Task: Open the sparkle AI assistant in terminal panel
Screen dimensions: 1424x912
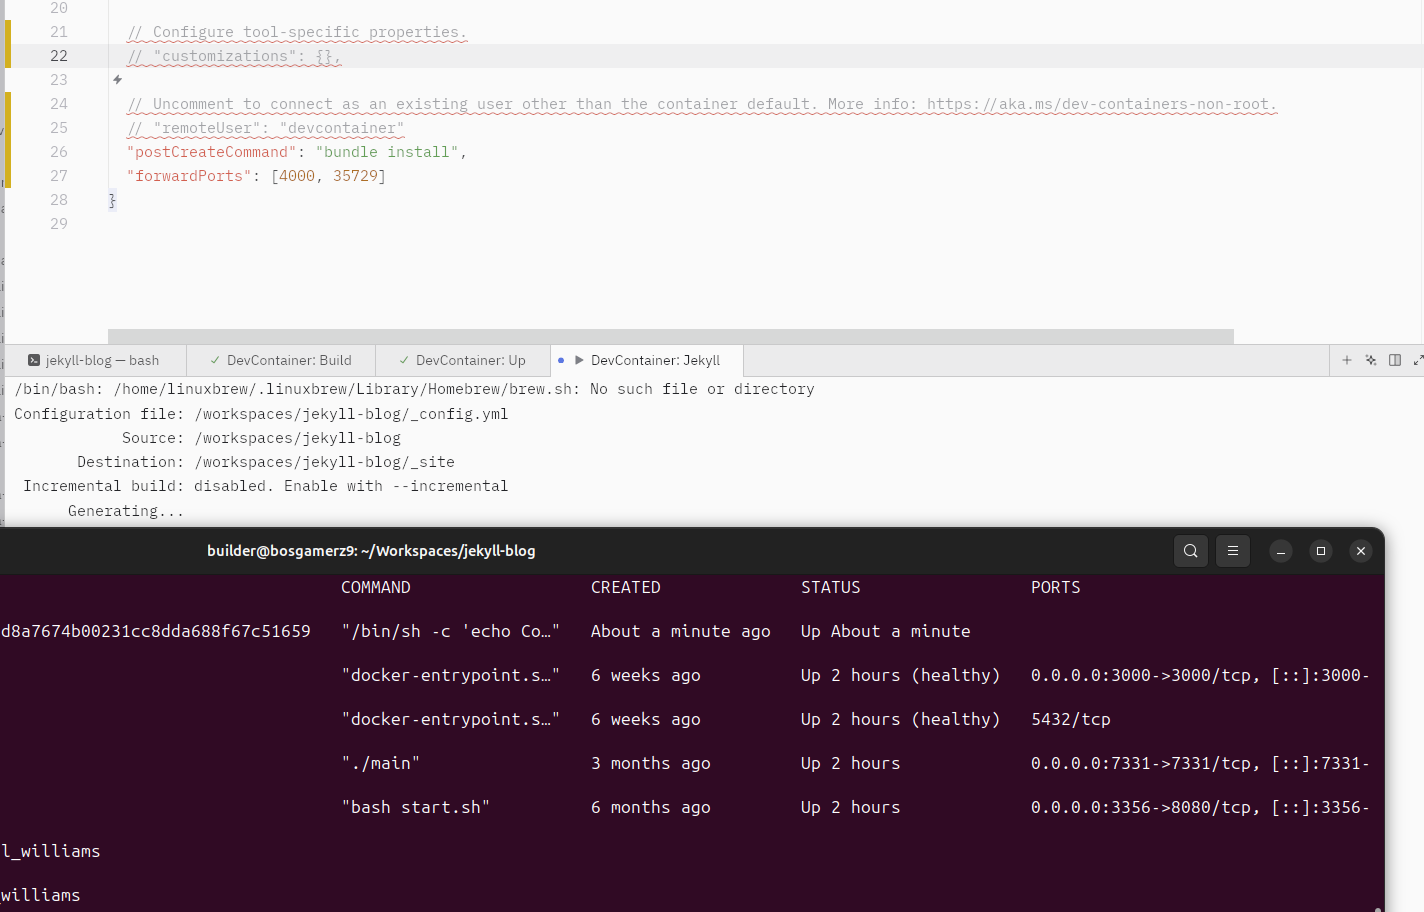Action: pyautogui.click(x=1371, y=360)
